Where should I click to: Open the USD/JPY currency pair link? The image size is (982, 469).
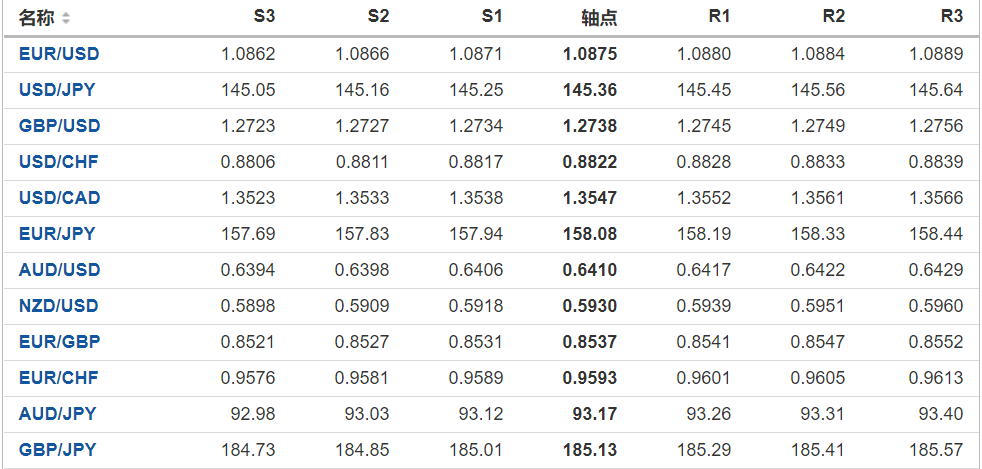click(57, 90)
